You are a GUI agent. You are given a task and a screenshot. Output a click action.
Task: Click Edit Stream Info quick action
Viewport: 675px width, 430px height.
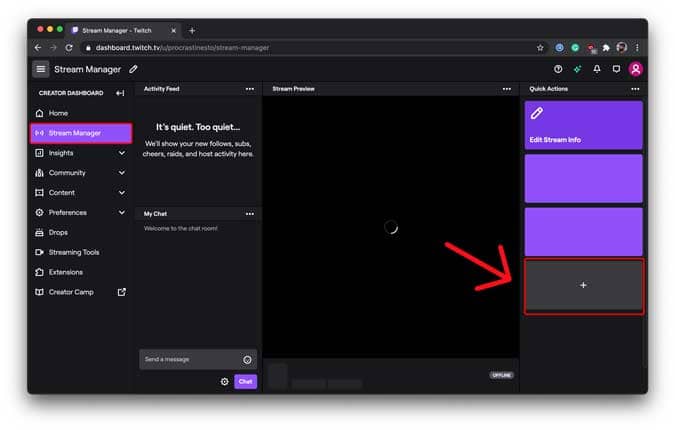pyautogui.click(x=583, y=125)
